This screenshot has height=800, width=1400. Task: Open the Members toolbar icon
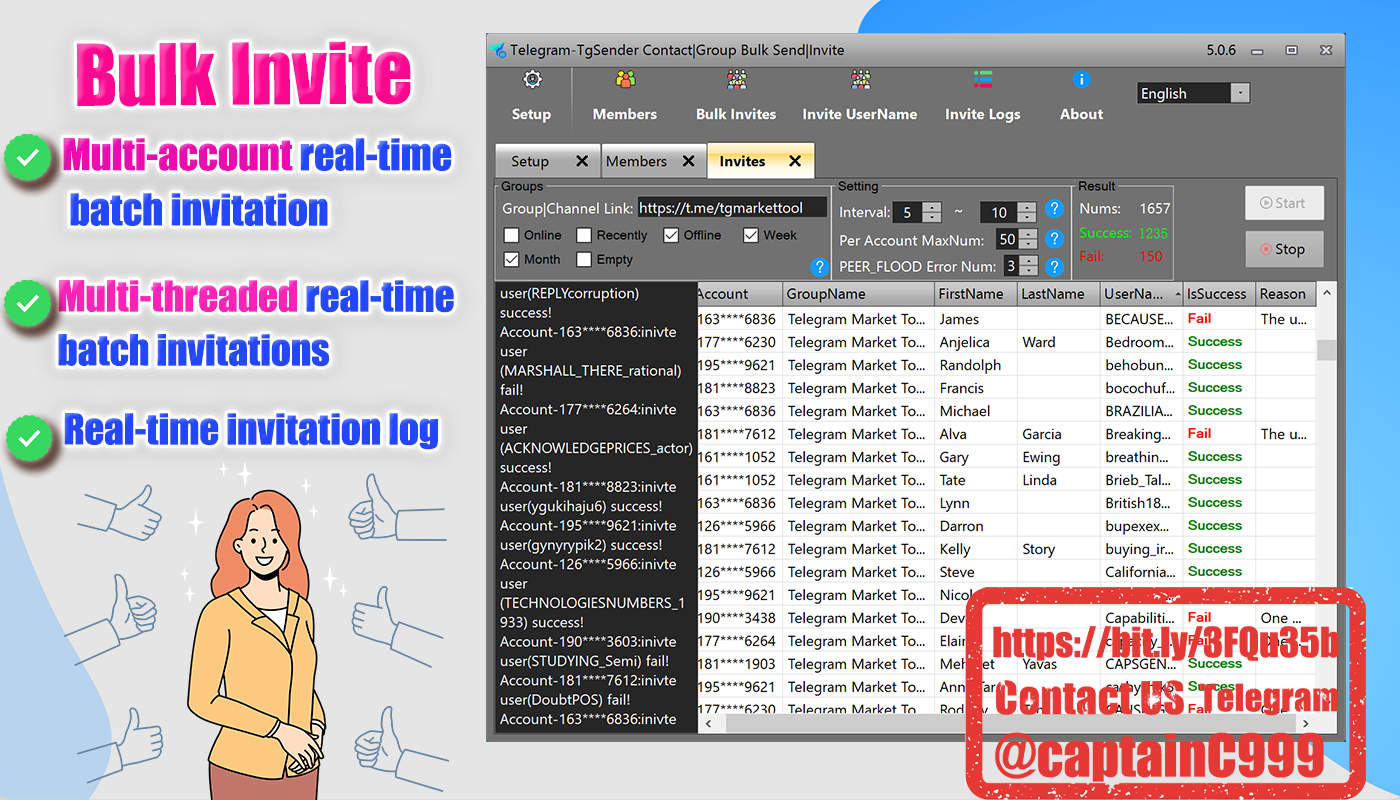(625, 81)
